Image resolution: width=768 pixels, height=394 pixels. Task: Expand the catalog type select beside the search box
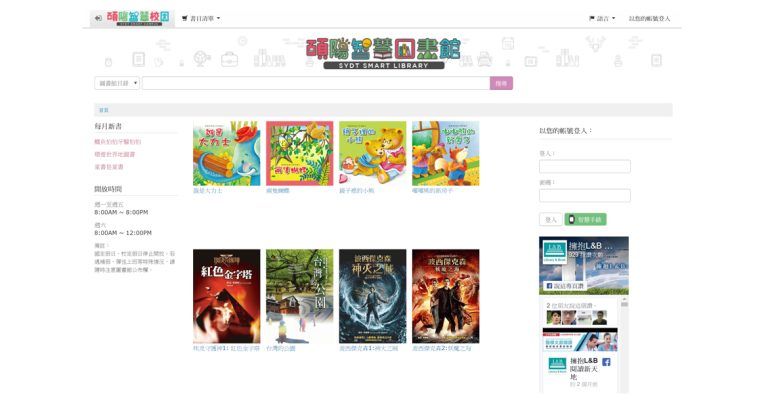click(x=117, y=83)
